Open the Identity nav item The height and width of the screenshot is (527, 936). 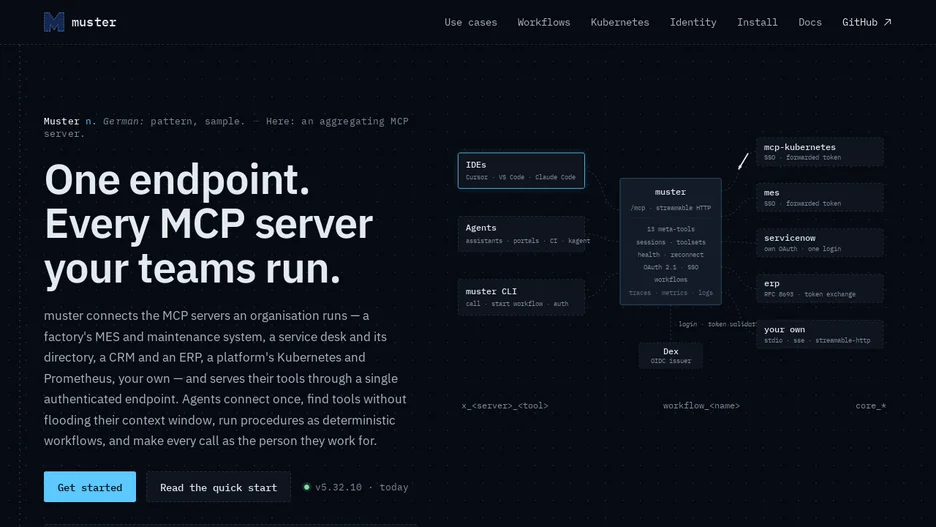coord(692,22)
